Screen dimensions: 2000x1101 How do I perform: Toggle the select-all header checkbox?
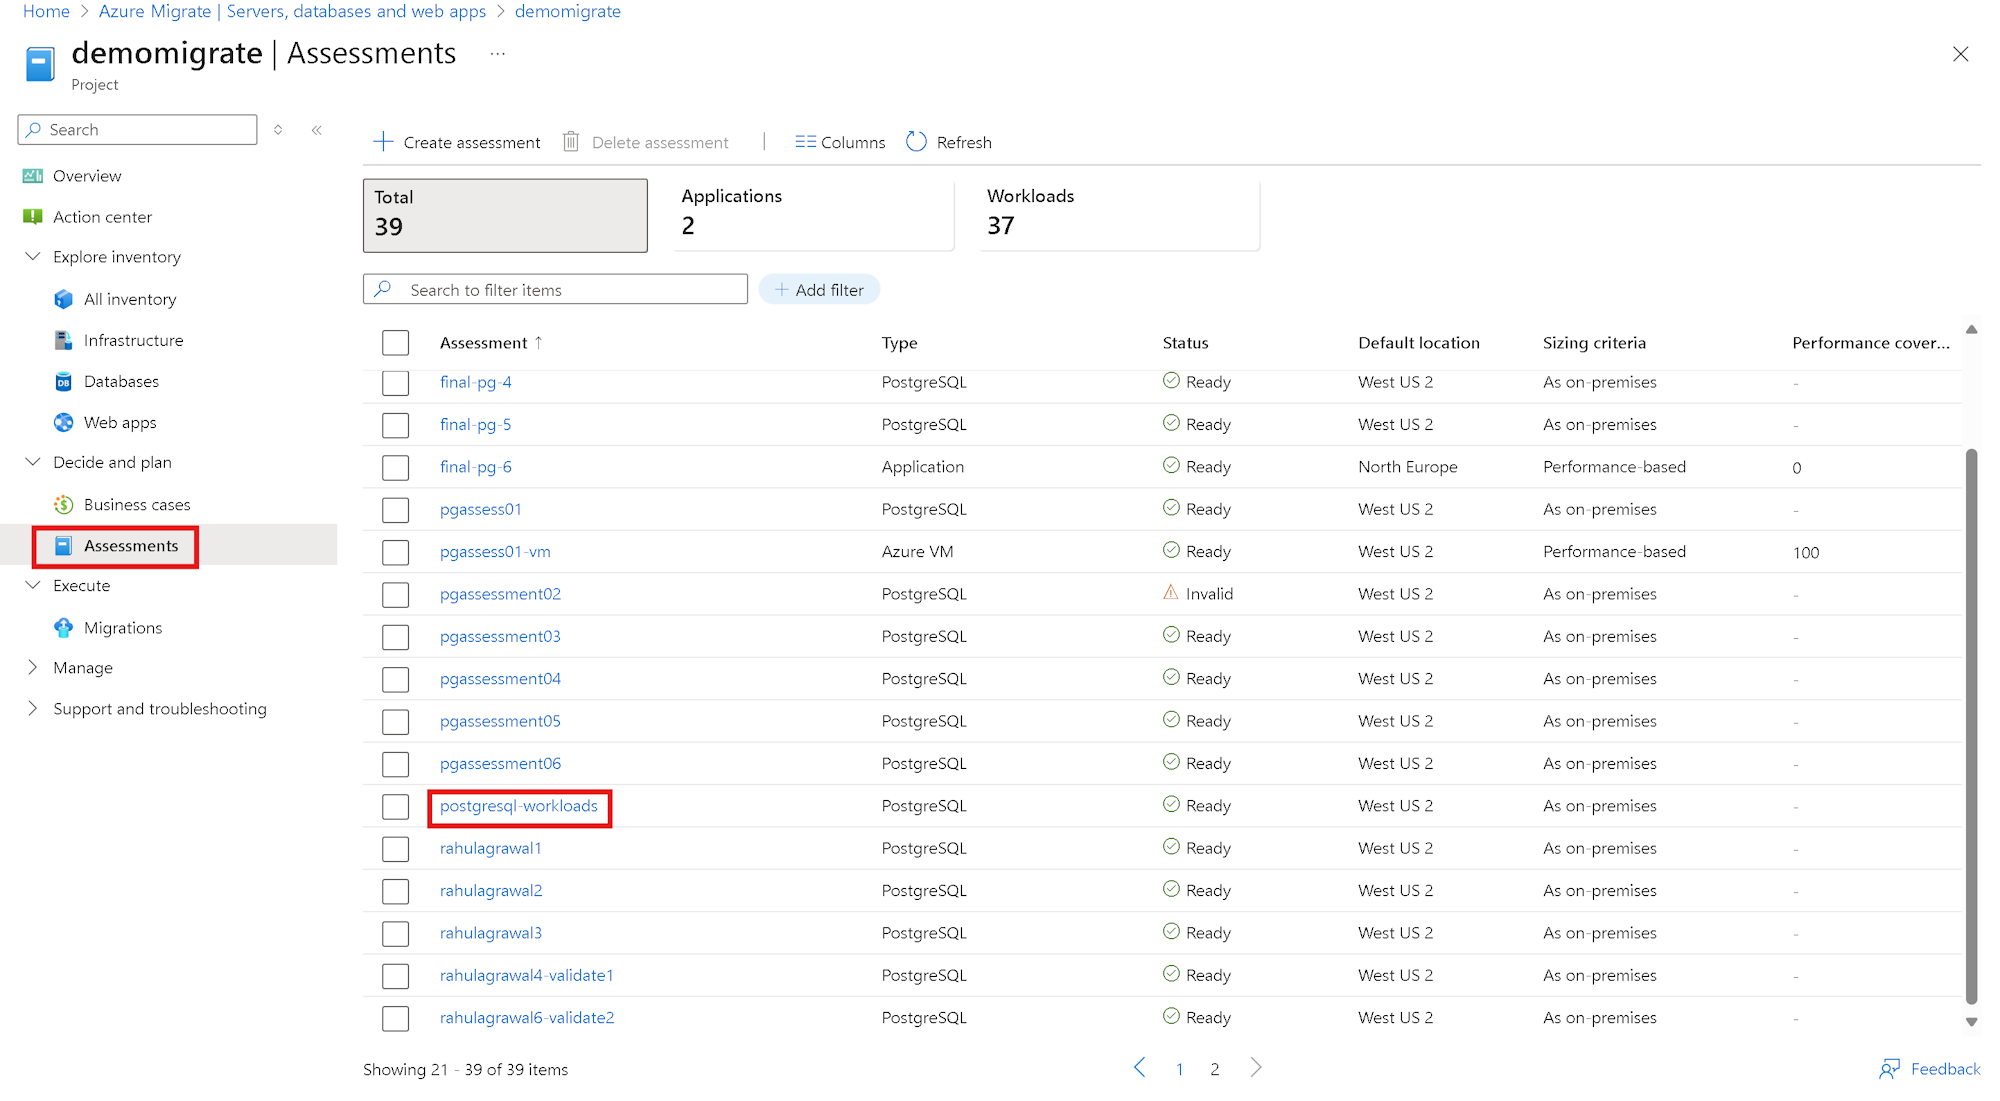395,343
